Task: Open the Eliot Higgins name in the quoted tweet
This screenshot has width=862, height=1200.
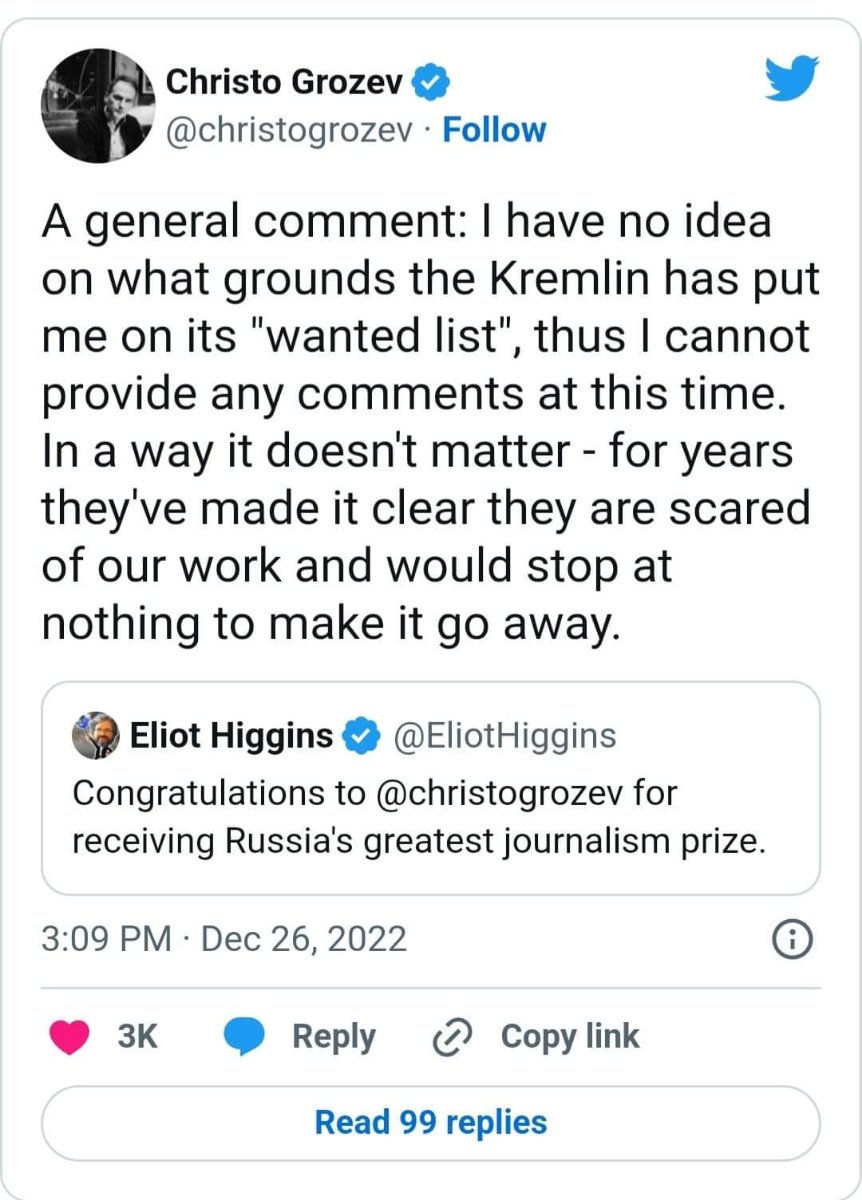Action: [x=232, y=736]
